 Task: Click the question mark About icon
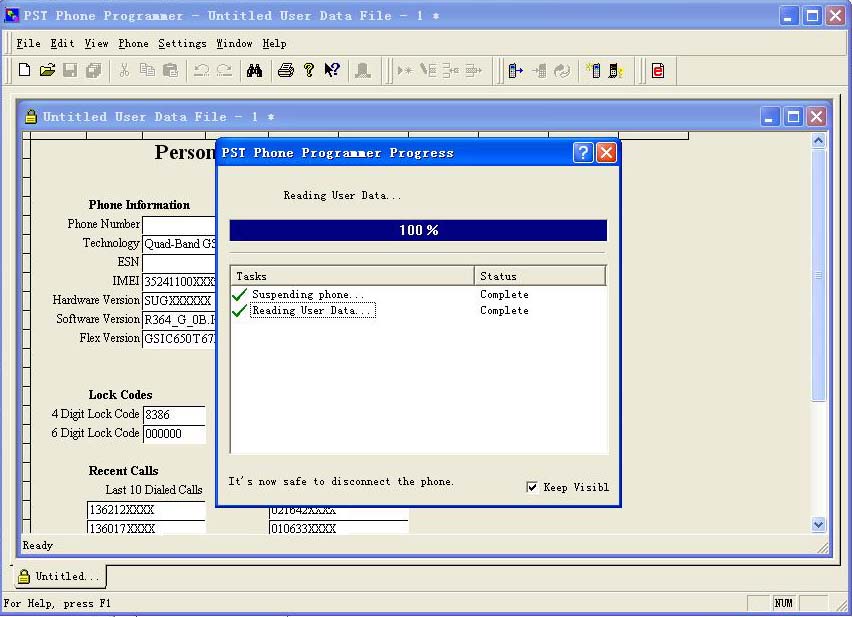(x=309, y=70)
